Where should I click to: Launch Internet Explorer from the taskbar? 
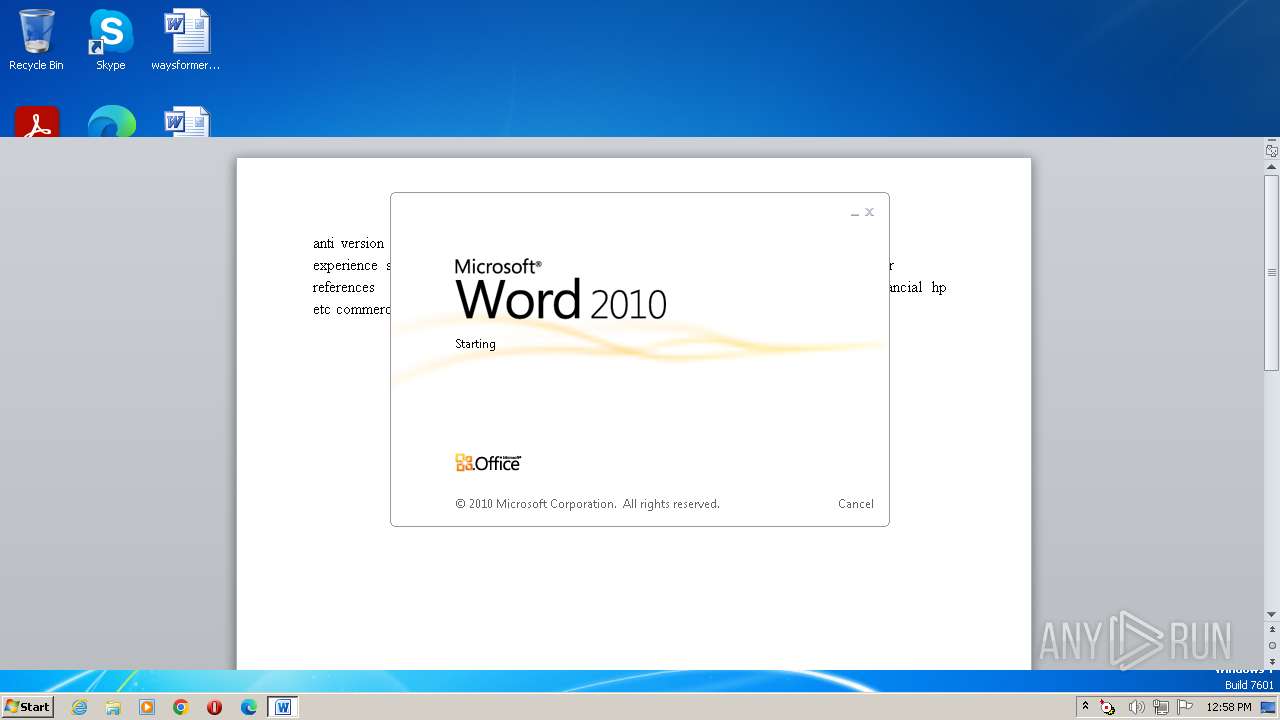click(80, 707)
